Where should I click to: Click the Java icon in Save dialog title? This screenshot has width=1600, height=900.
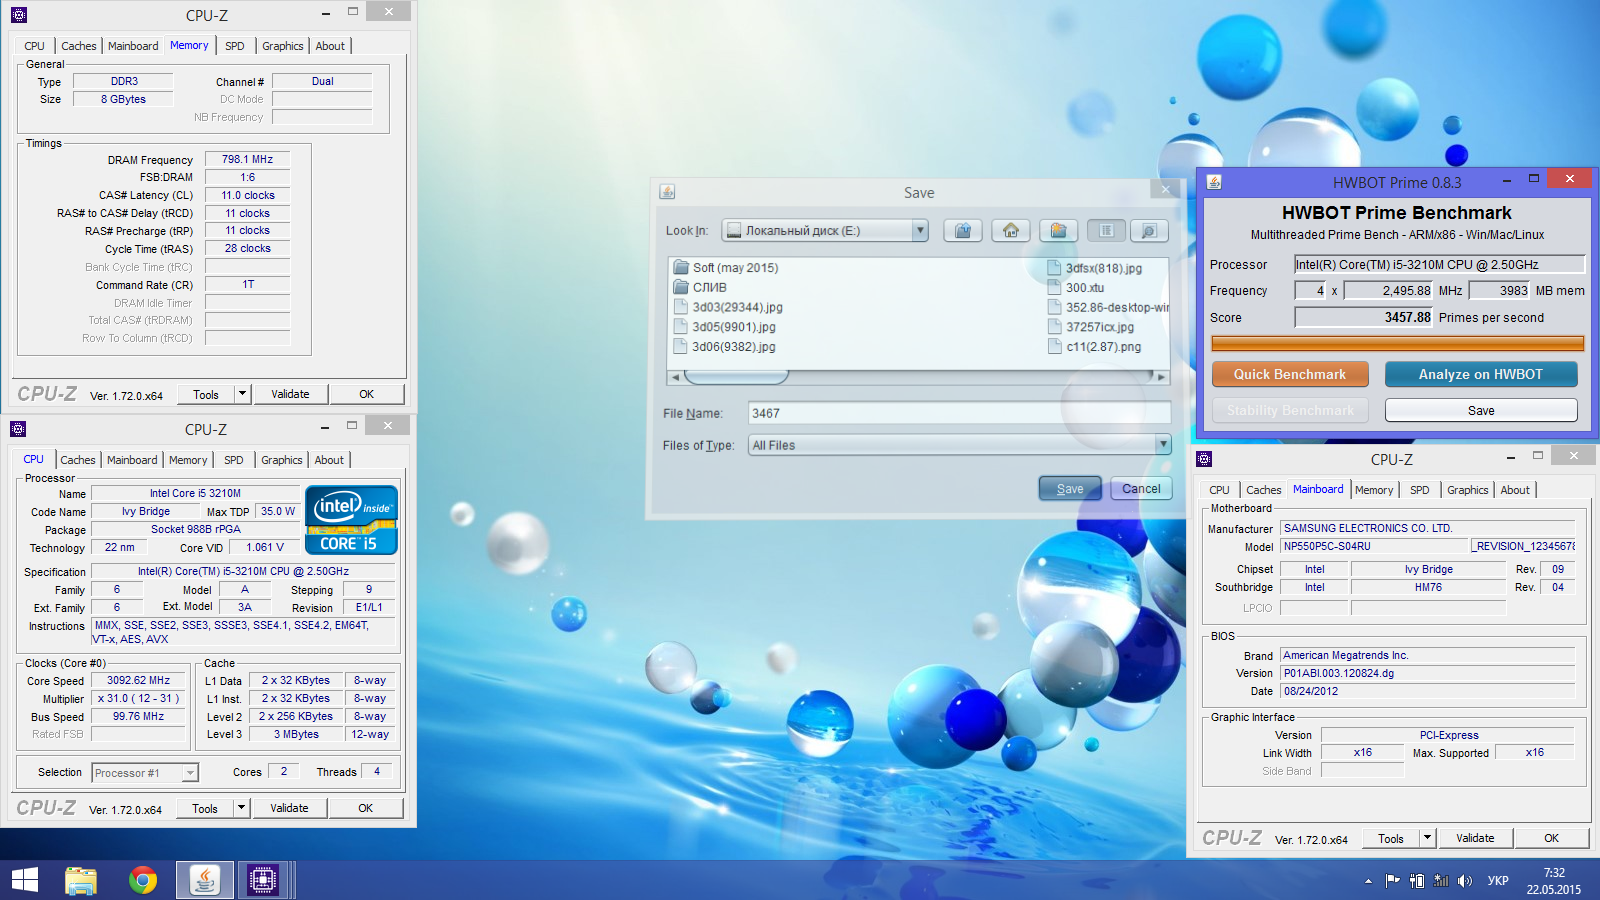pos(668,192)
